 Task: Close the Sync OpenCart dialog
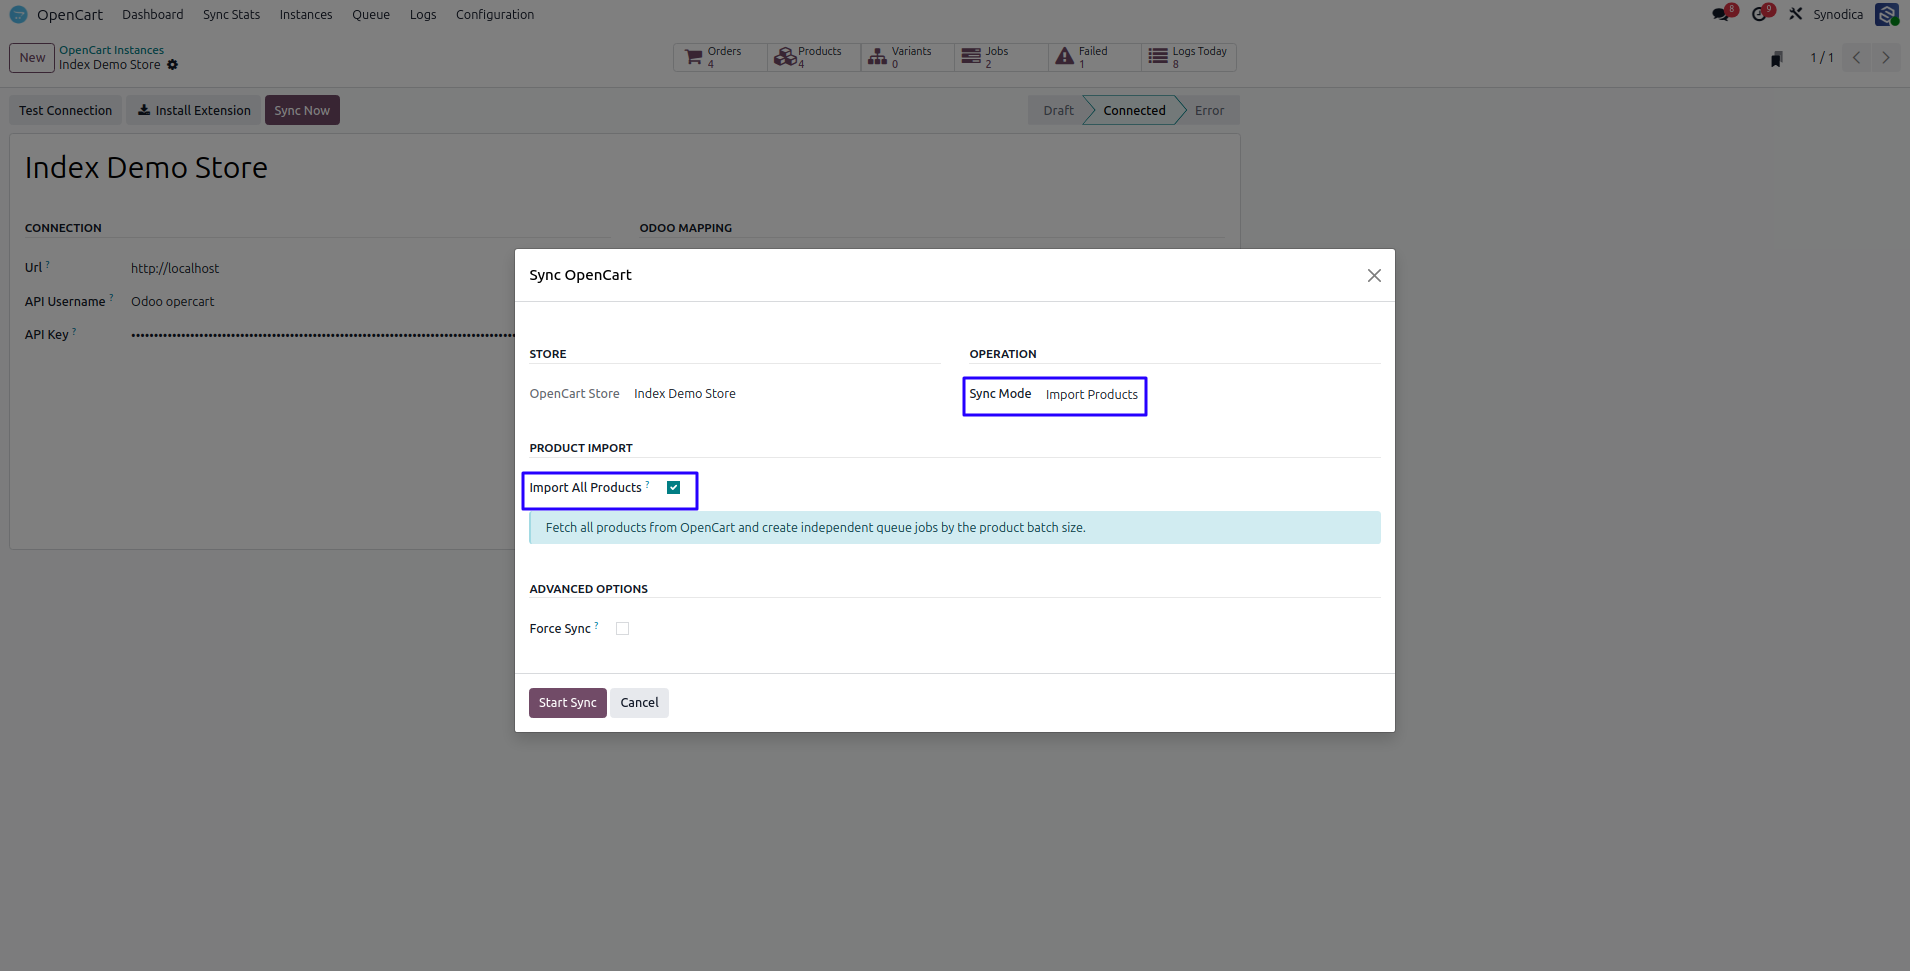[x=1374, y=275]
